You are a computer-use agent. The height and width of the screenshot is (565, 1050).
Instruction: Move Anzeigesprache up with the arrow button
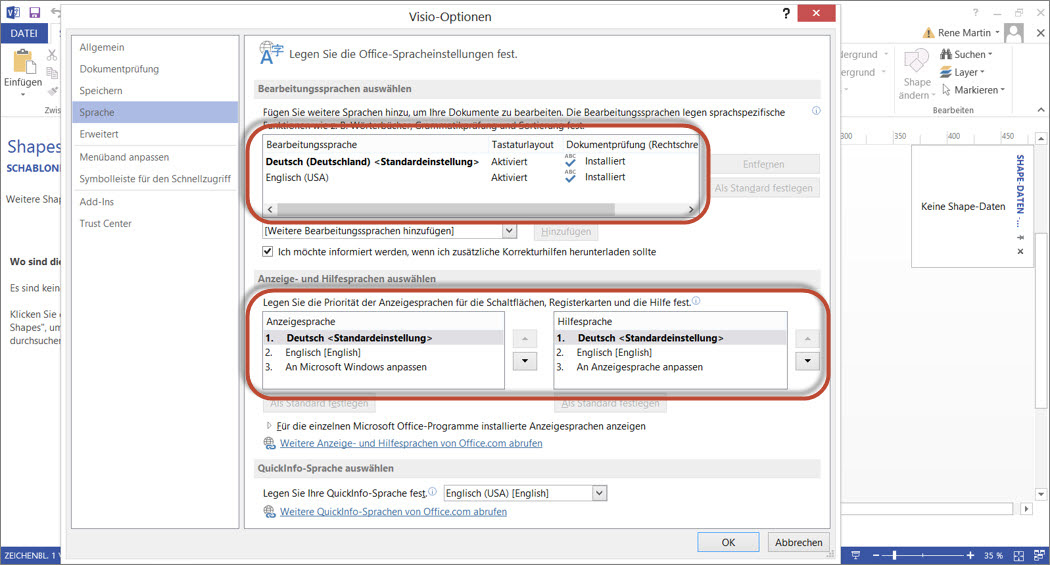[x=524, y=339]
